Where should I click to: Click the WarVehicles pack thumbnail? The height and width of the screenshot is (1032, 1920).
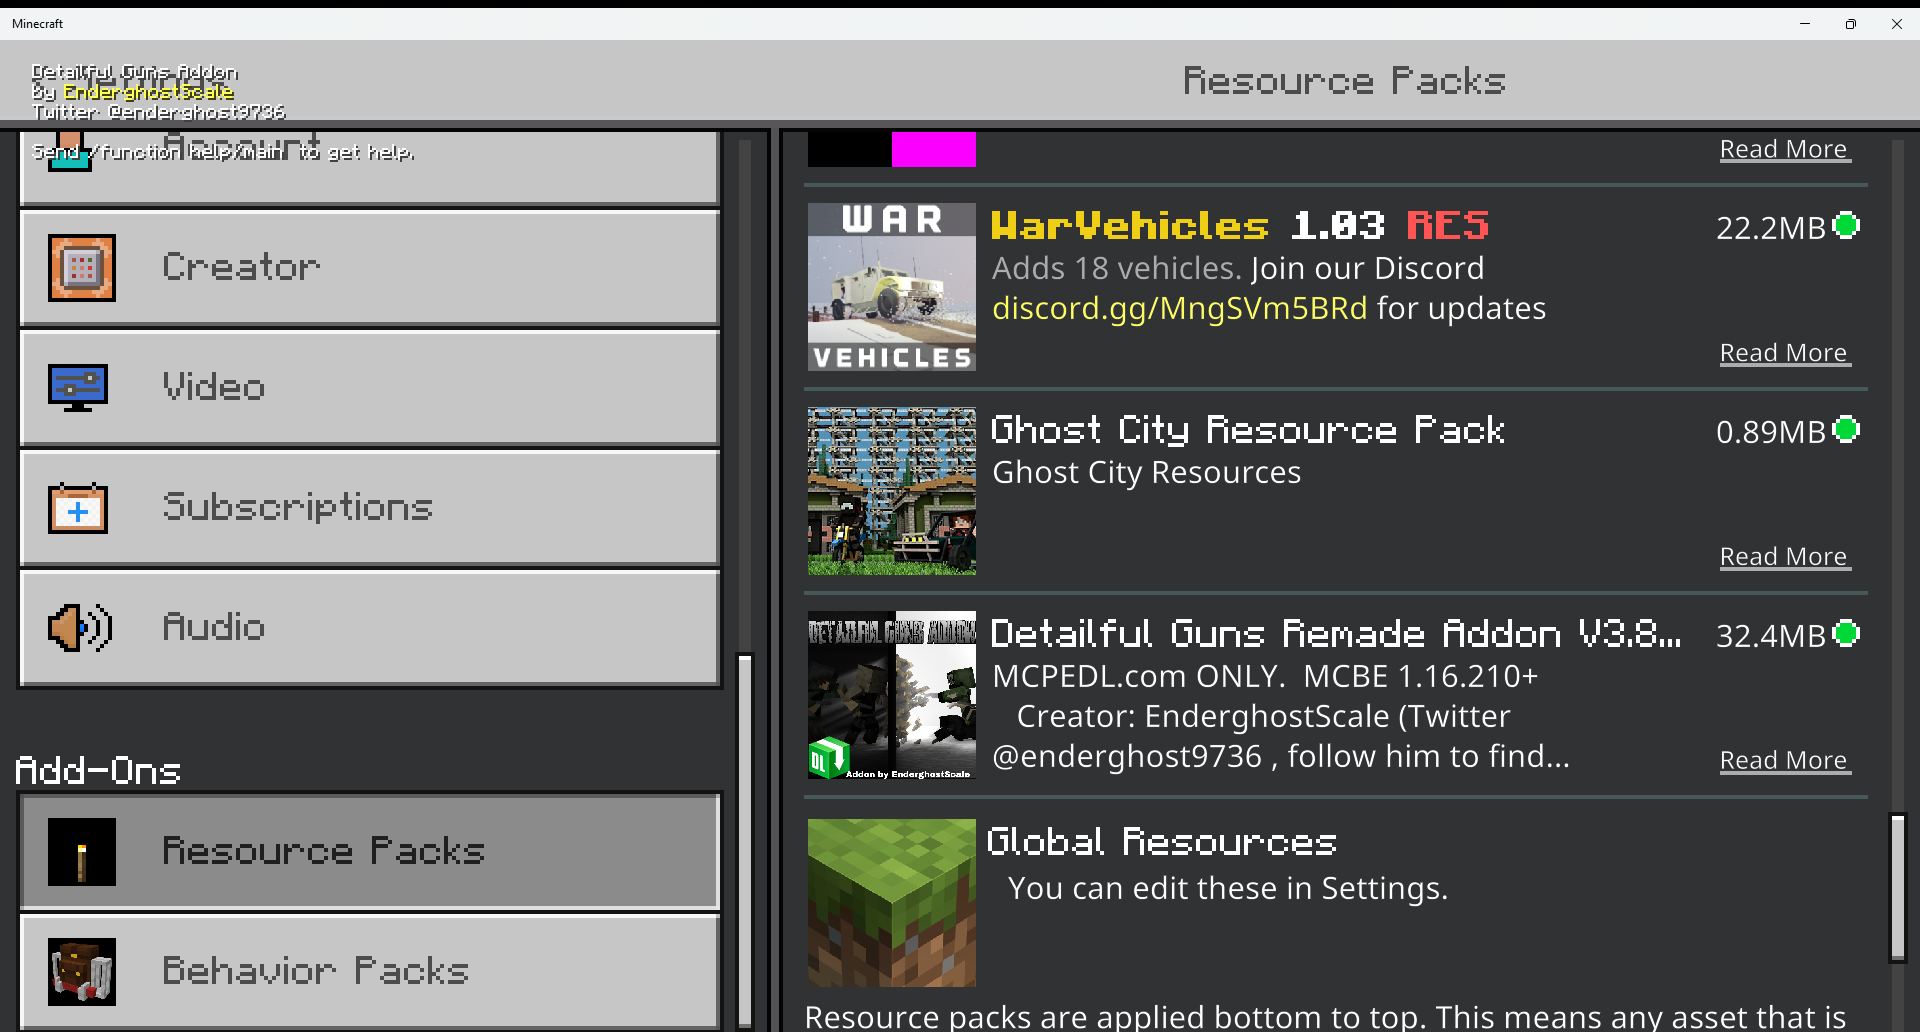pyautogui.click(x=892, y=287)
